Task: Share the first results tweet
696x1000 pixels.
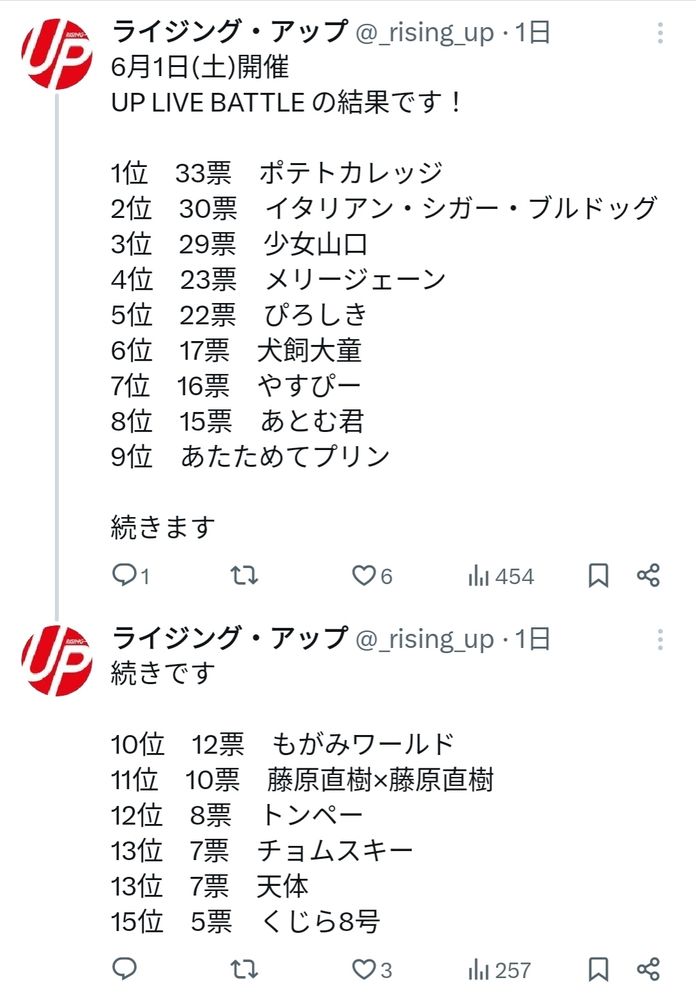Action: 648,575
